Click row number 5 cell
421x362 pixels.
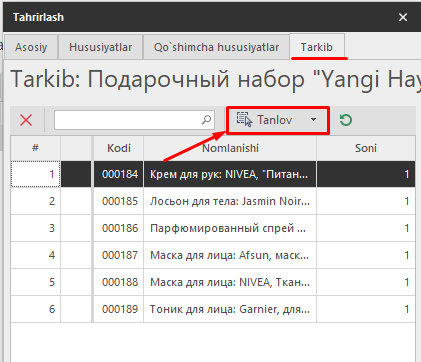click(x=35, y=282)
